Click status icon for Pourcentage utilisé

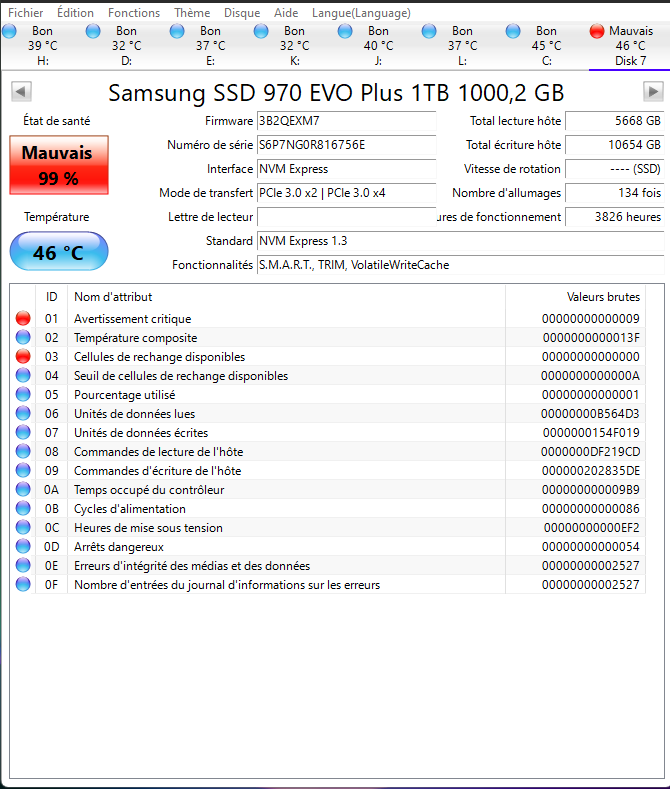point(23,394)
